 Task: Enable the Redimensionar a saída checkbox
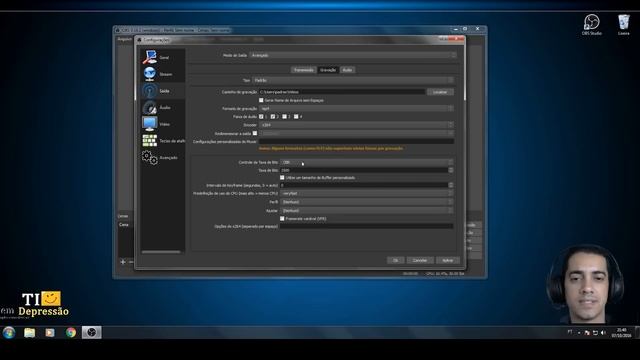click(x=255, y=133)
